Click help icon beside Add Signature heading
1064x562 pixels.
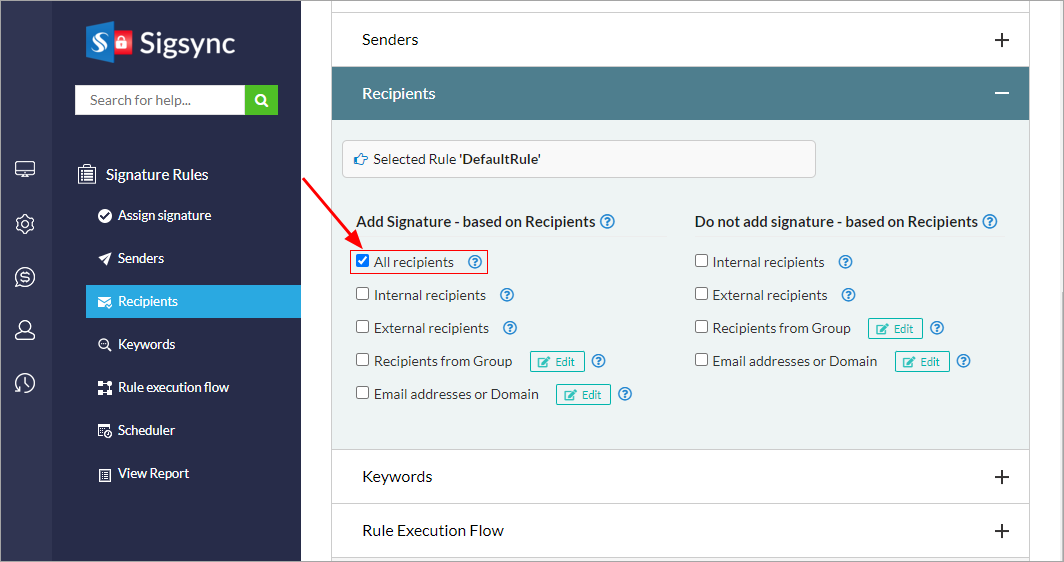pos(607,222)
